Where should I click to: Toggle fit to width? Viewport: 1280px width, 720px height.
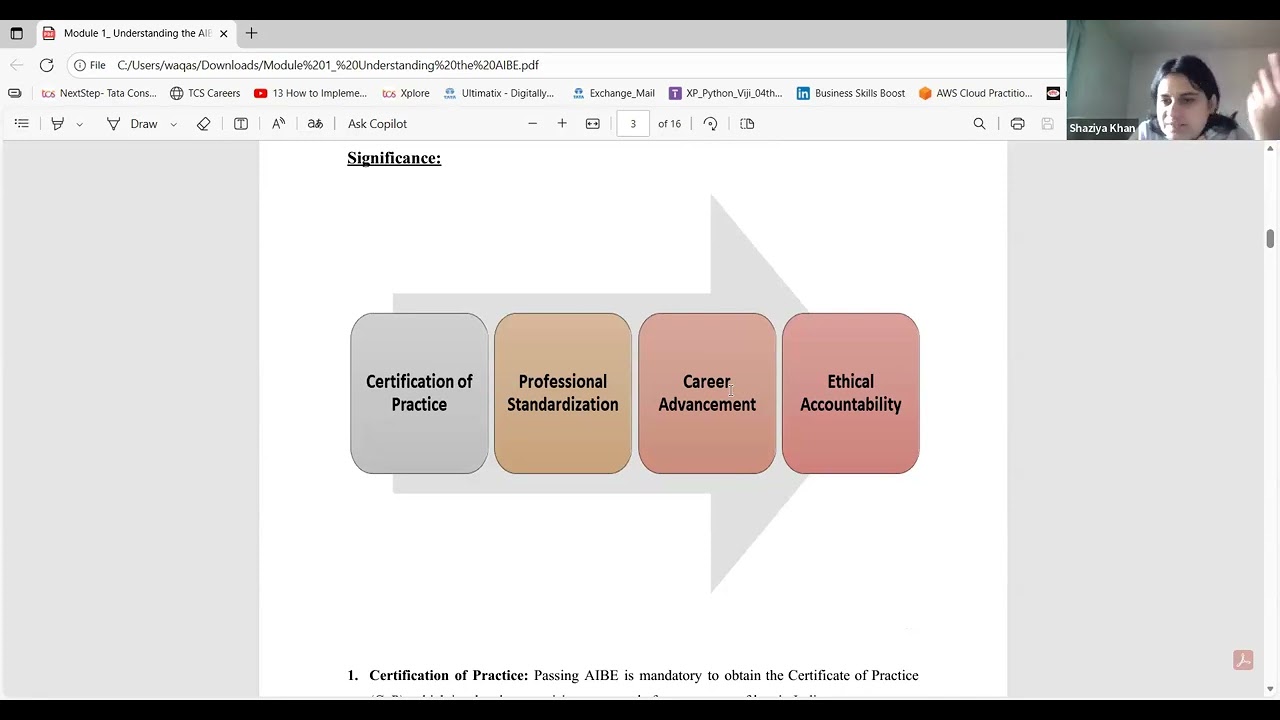click(x=593, y=124)
